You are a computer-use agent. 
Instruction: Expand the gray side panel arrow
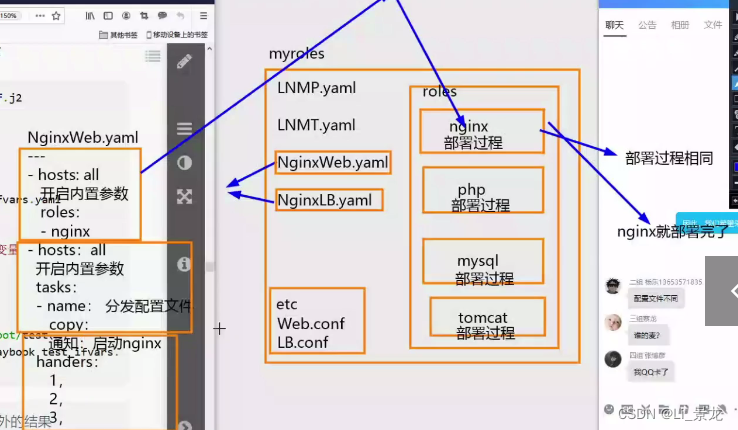722,291
